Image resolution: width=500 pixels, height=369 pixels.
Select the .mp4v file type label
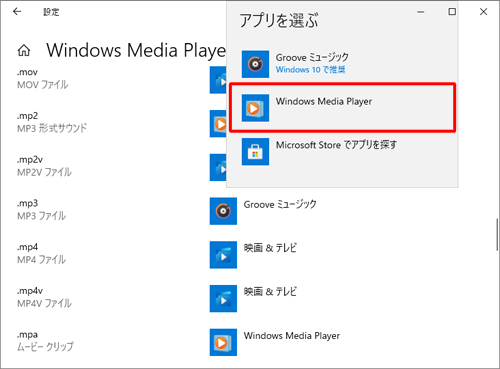[x=30, y=291]
